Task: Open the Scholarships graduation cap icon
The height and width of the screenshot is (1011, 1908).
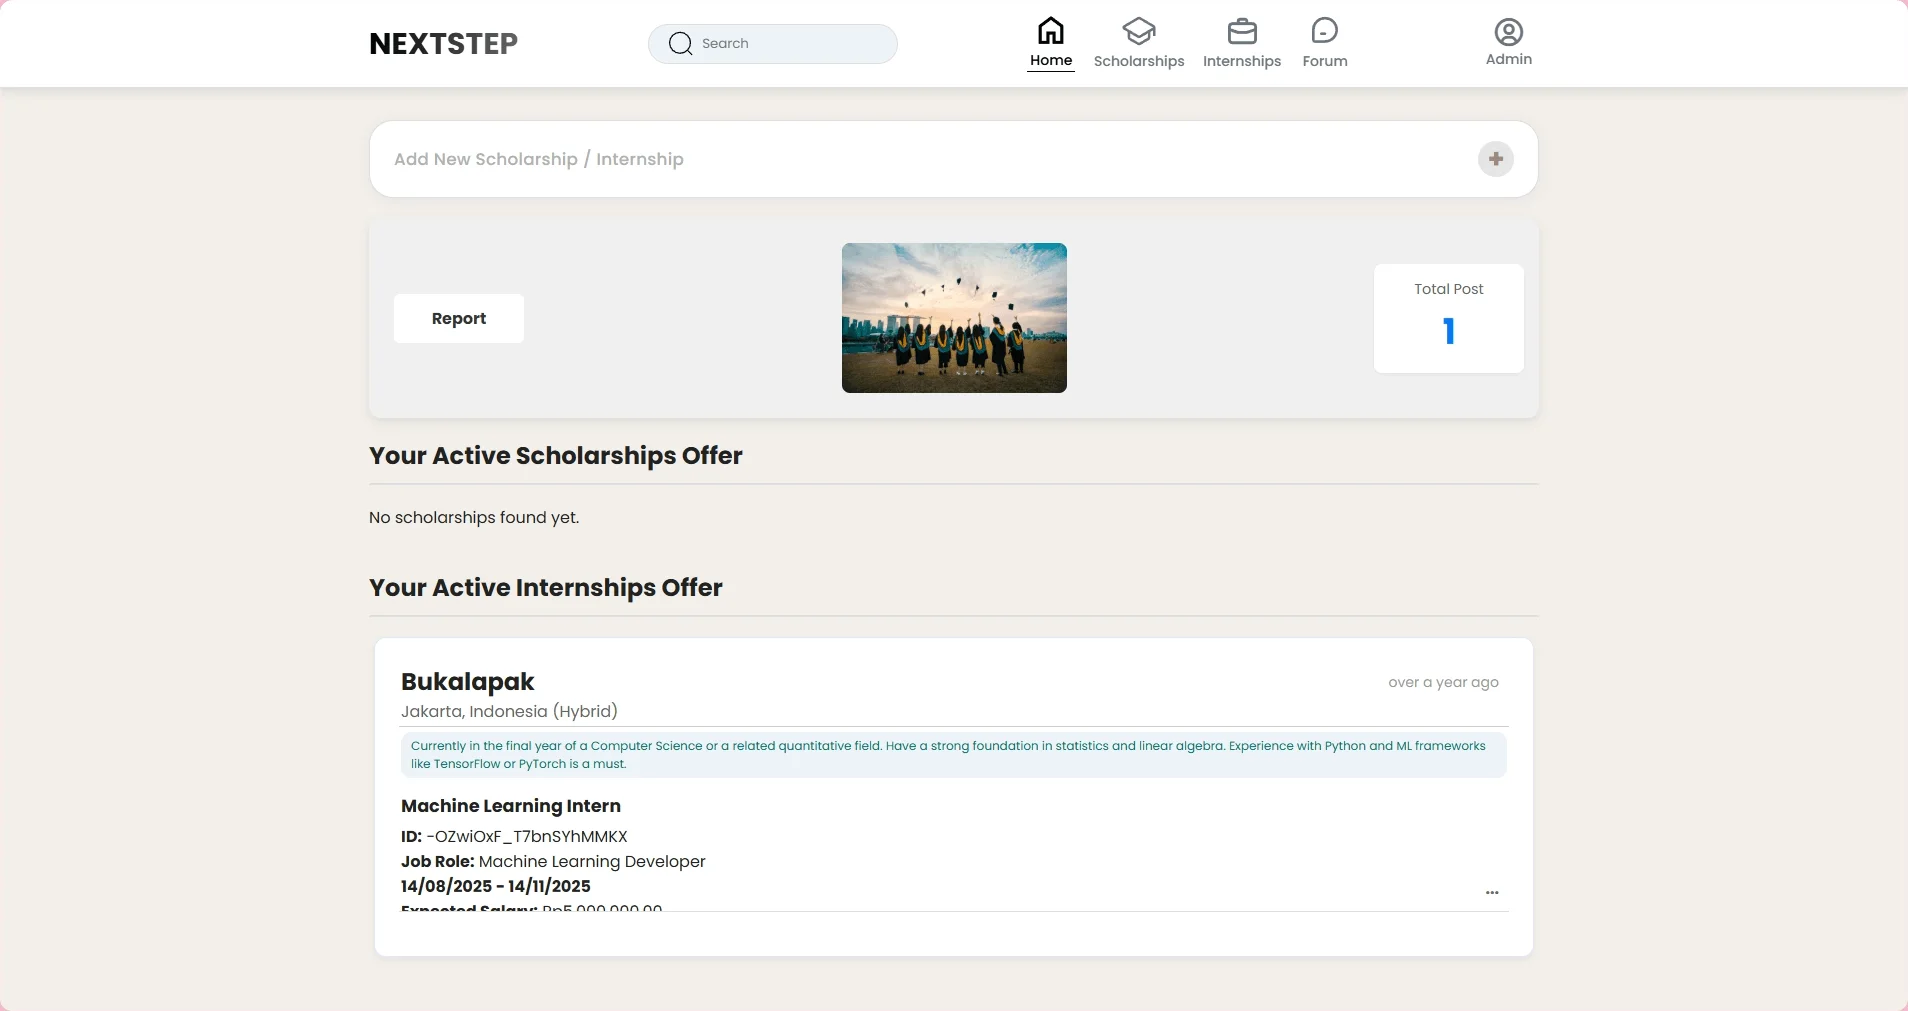Action: point(1139,31)
